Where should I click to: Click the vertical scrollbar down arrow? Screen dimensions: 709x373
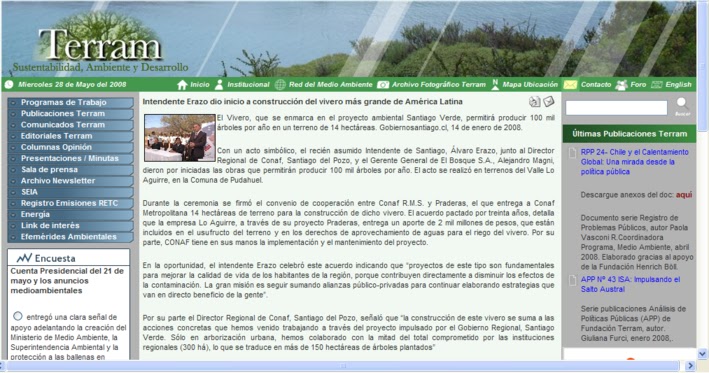702,354
